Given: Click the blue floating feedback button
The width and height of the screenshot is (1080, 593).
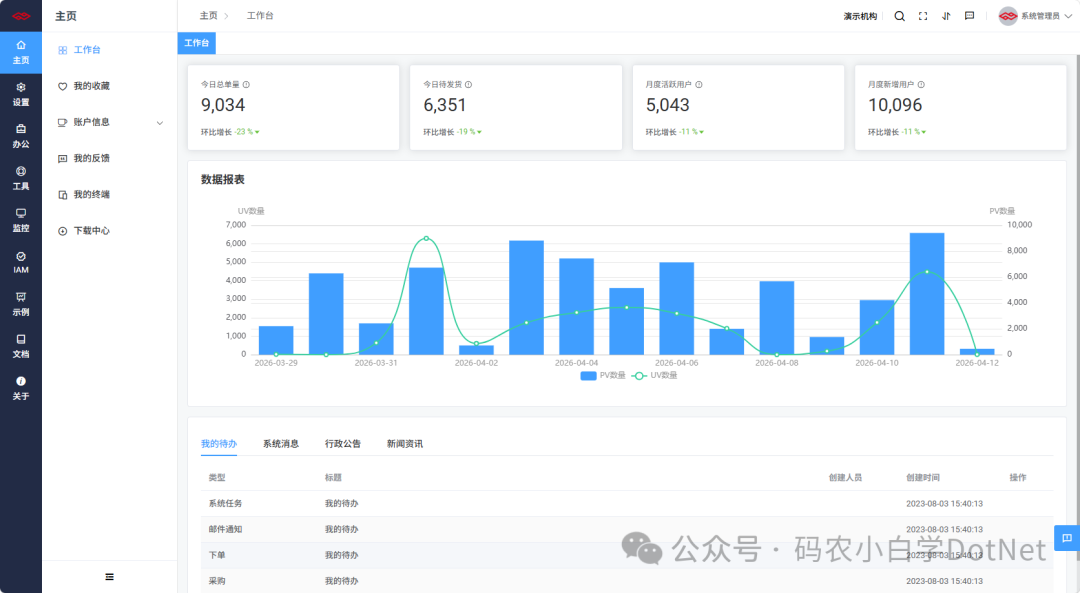Looking at the screenshot, I should coord(1067,538).
